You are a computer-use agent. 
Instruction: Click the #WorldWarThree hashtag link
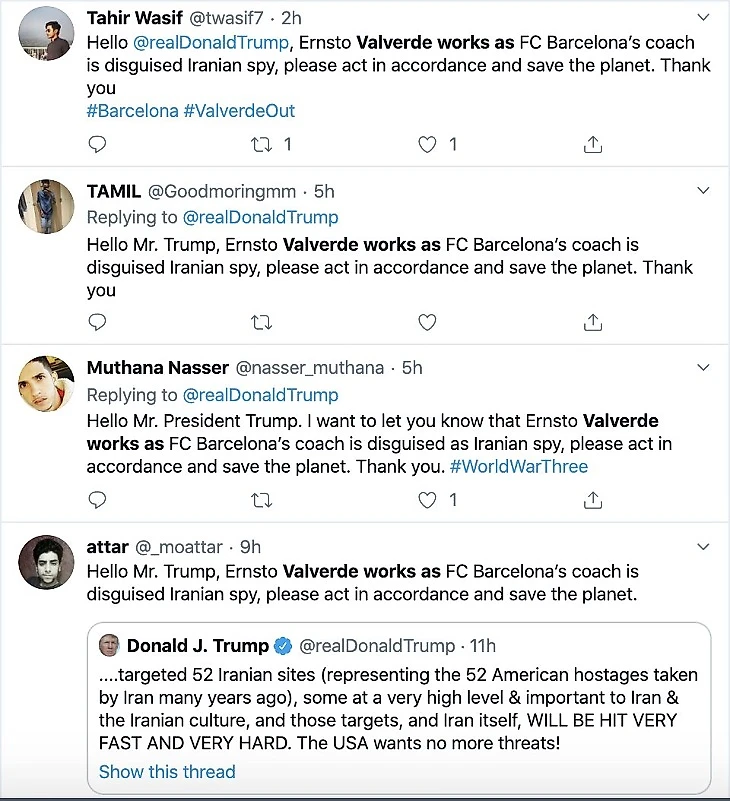(519, 467)
